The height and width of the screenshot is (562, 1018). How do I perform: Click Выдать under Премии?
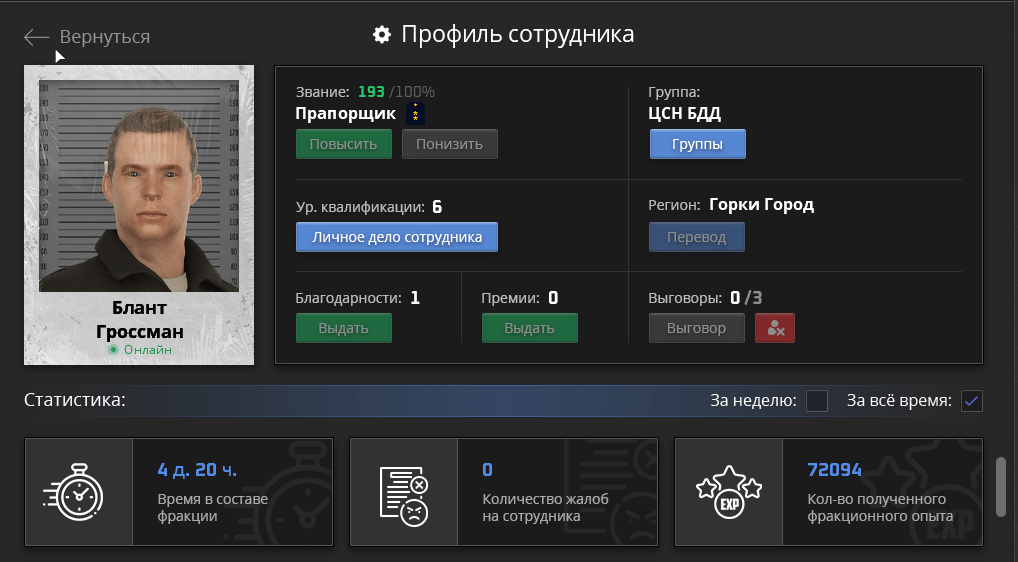[529, 328]
